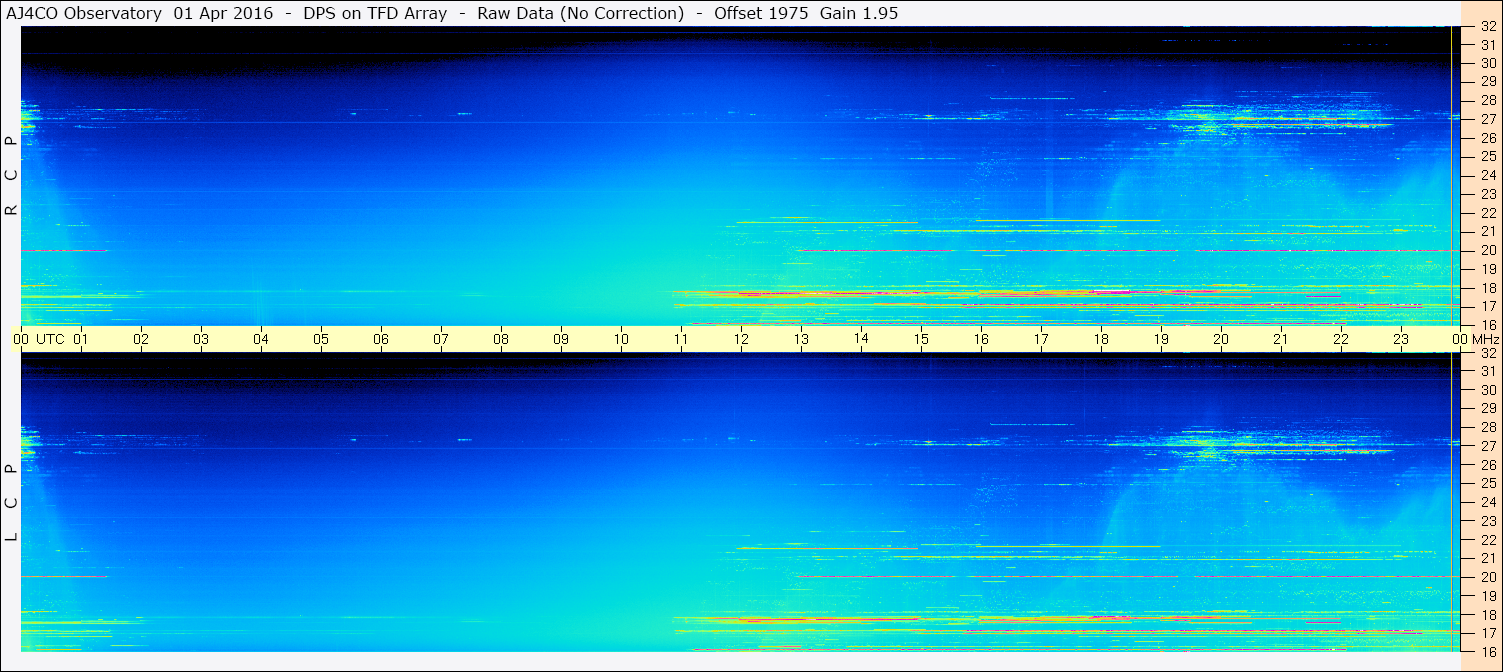
Task: Click the 26 MHz tick in LCP panel
Action: click(x=1488, y=465)
